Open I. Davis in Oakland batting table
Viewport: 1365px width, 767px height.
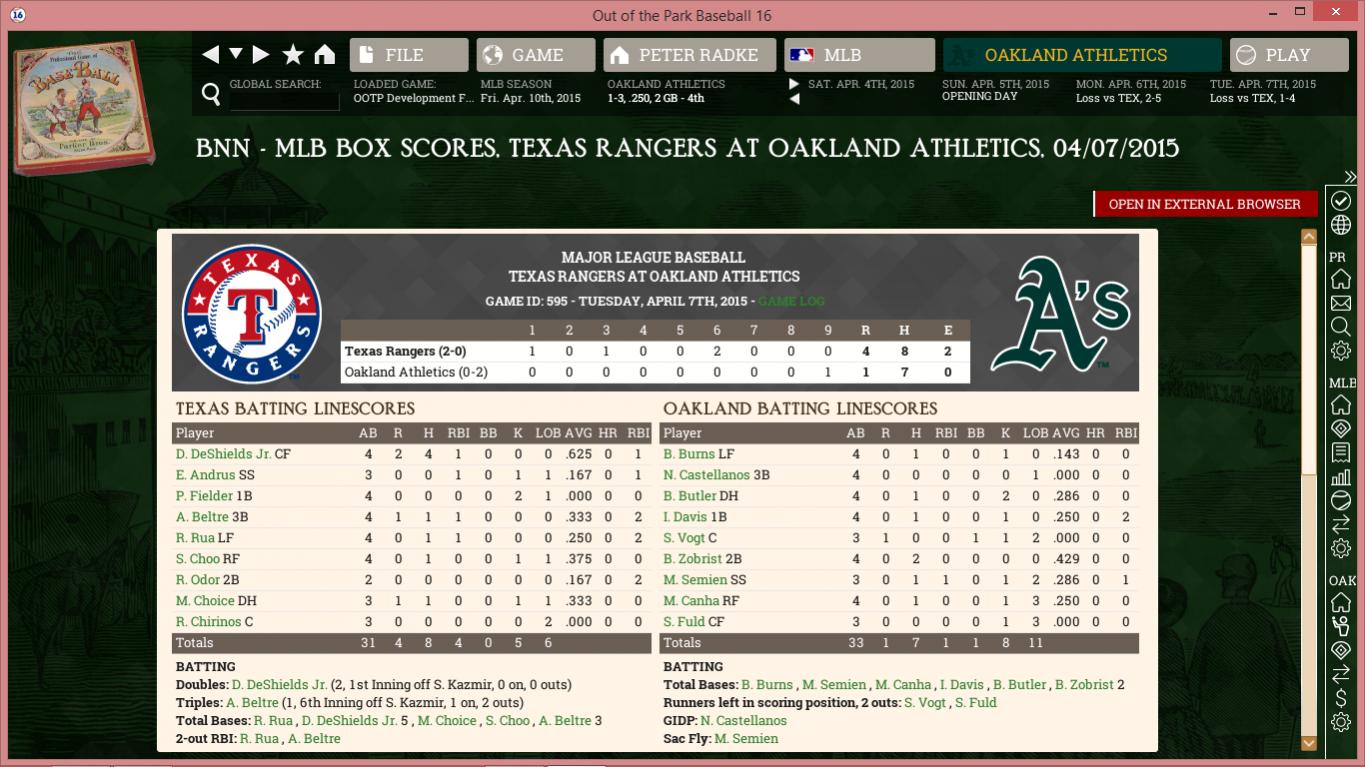coord(686,517)
